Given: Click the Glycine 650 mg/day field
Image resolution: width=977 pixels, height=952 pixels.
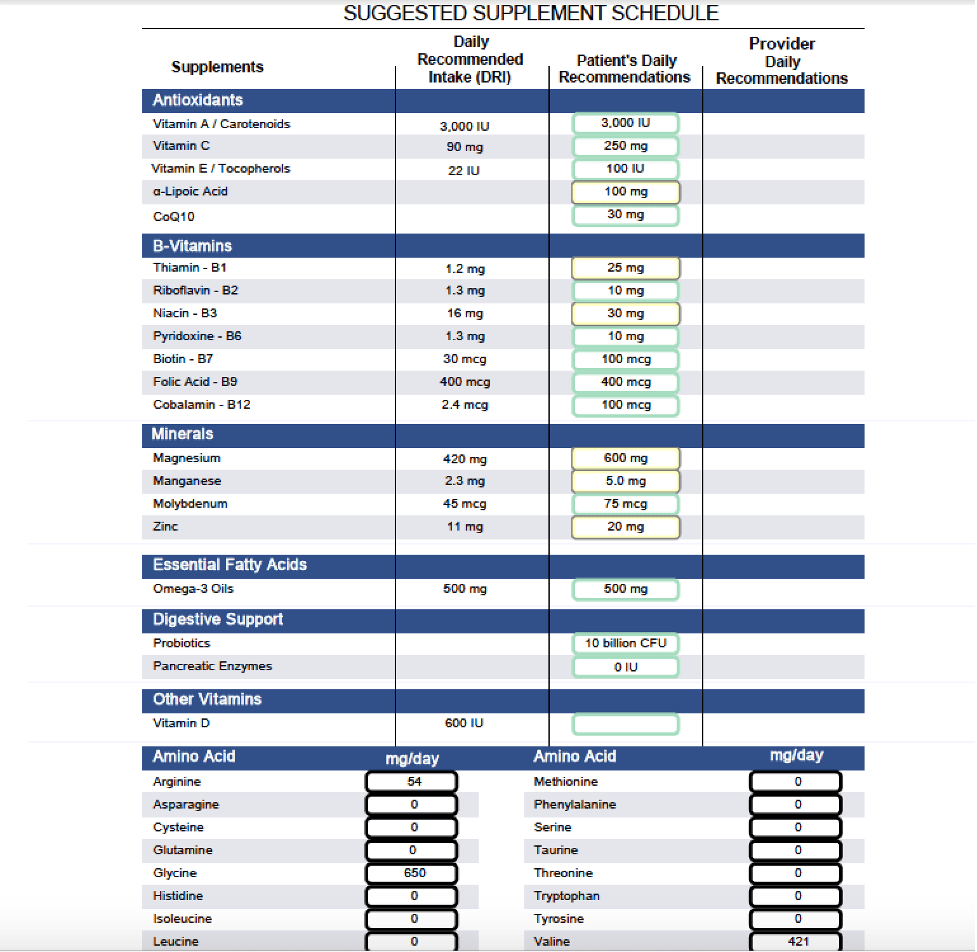Looking at the screenshot, I should click(412, 873).
